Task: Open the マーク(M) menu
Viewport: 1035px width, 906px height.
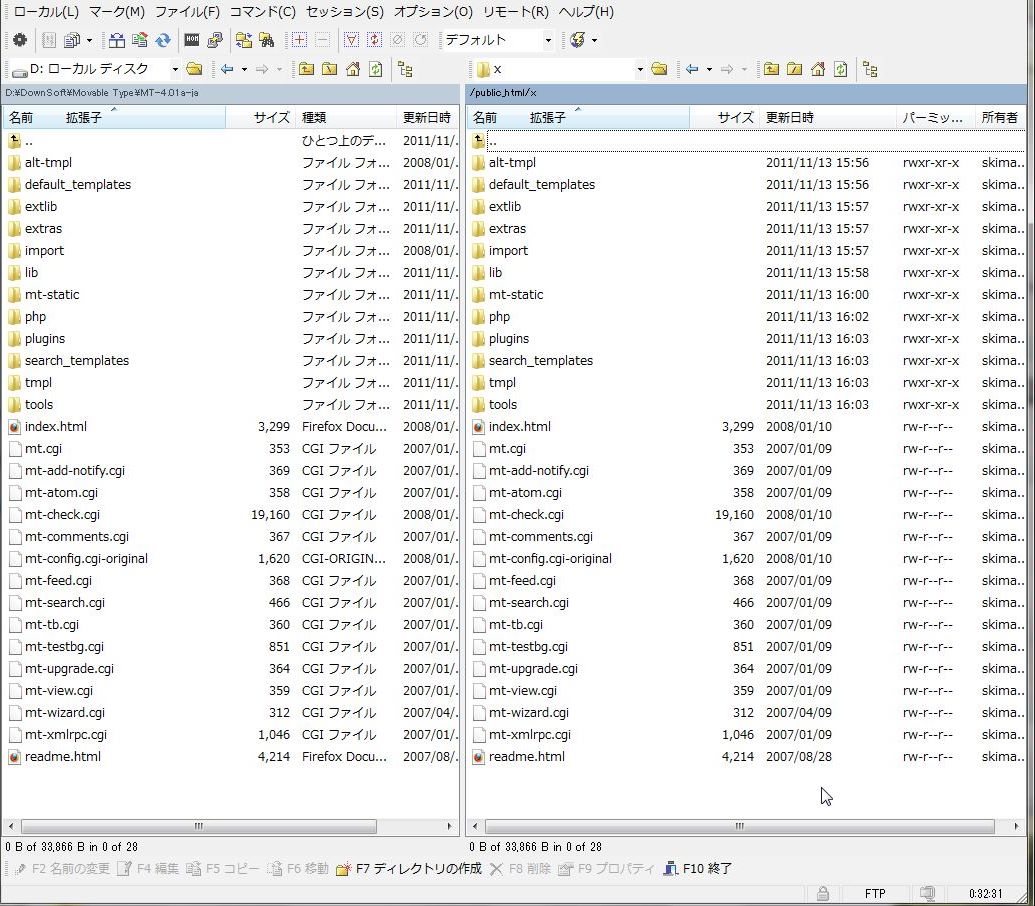Action: click(x=117, y=12)
